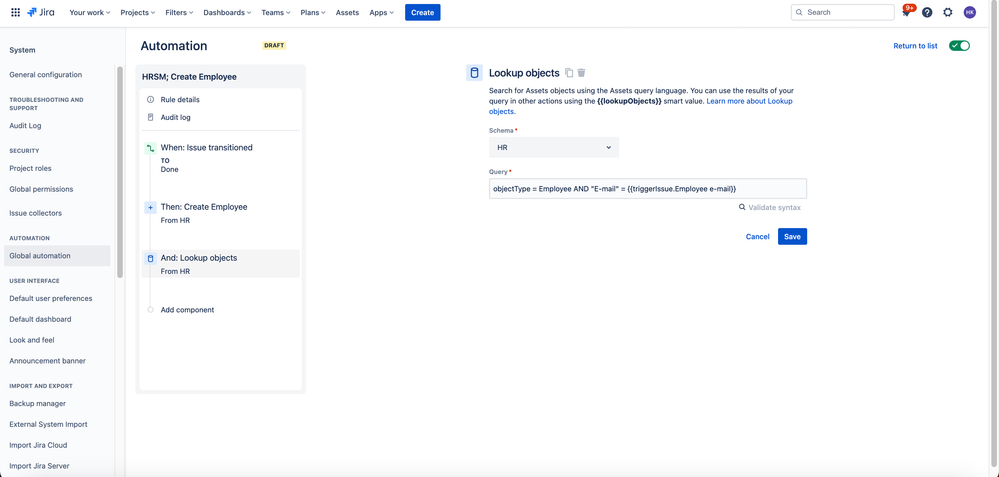Expand the Your work menu
The image size is (999, 477).
click(90, 12)
